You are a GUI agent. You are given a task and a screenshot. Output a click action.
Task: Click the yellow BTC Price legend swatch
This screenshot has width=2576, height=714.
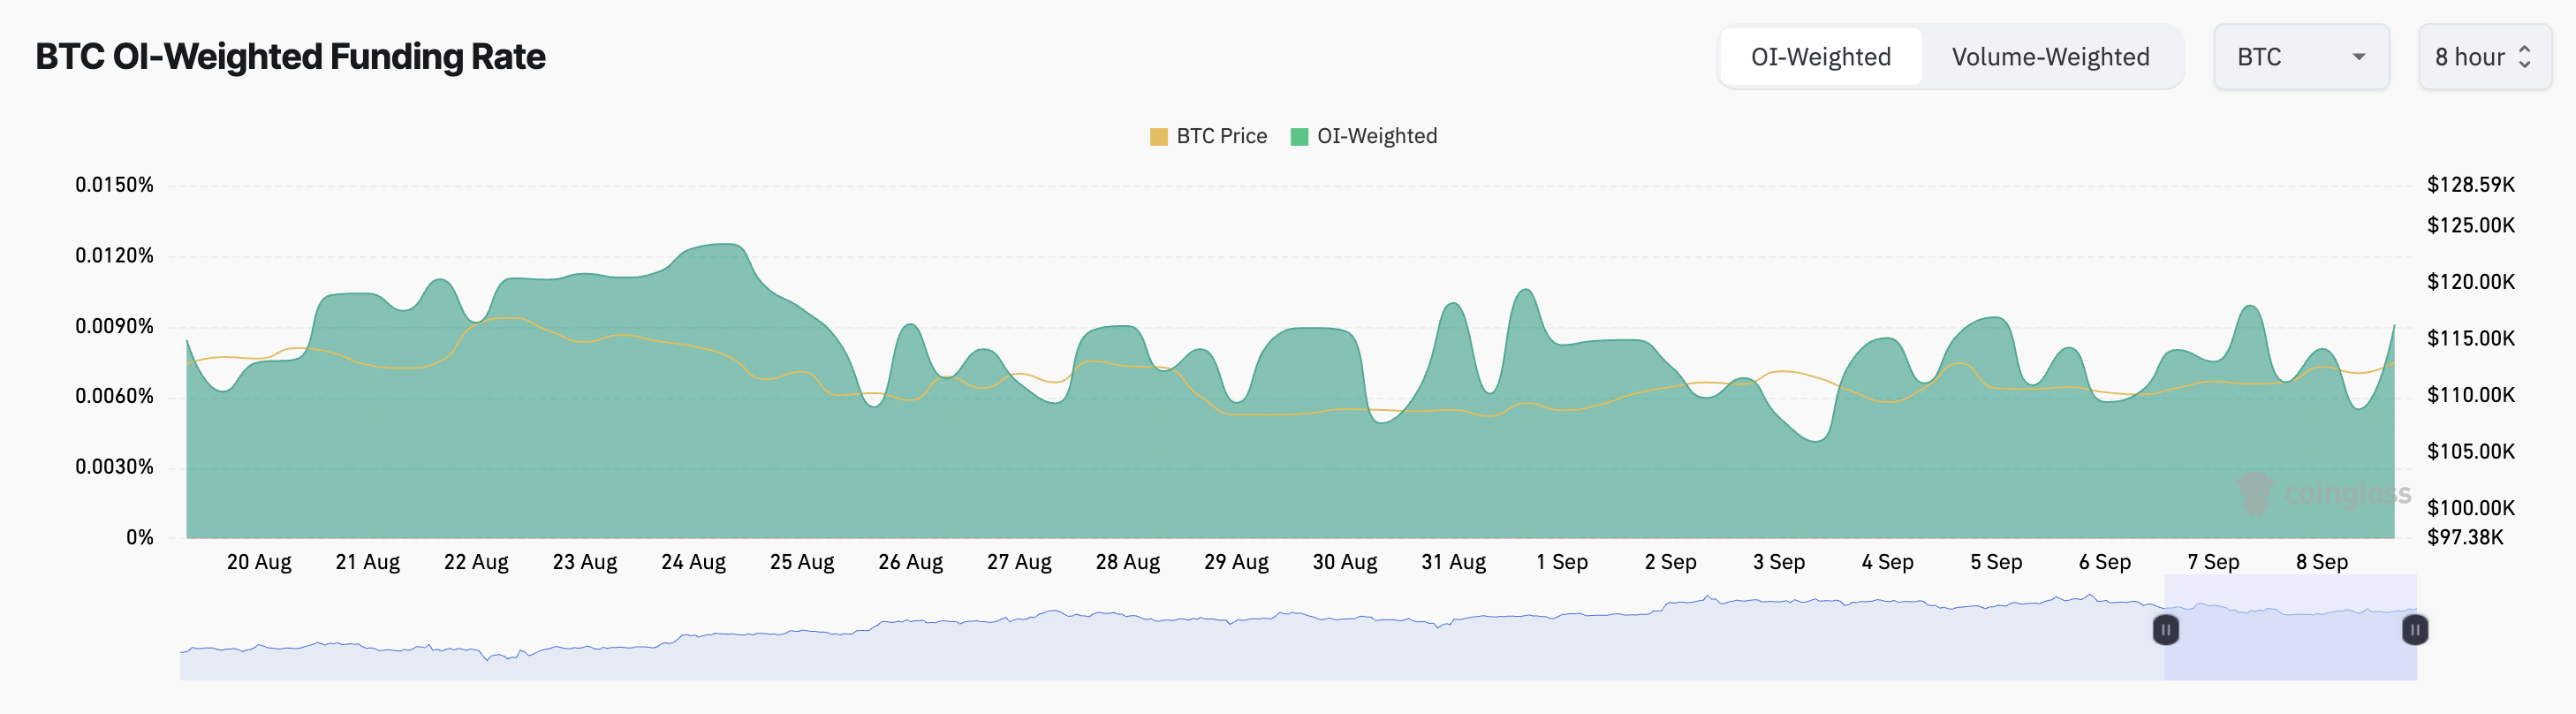coord(1159,137)
